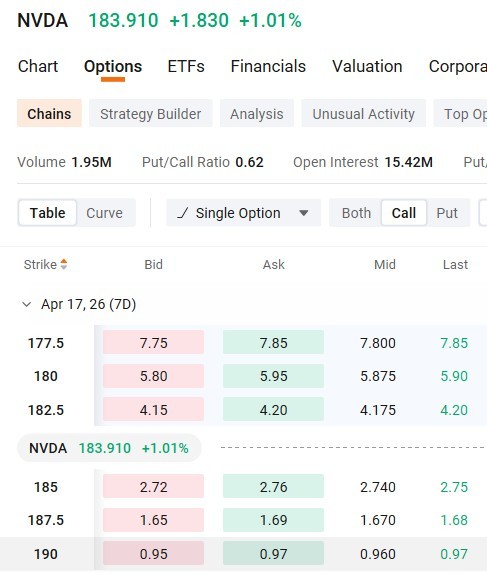Show Put options only

click(x=447, y=213)
